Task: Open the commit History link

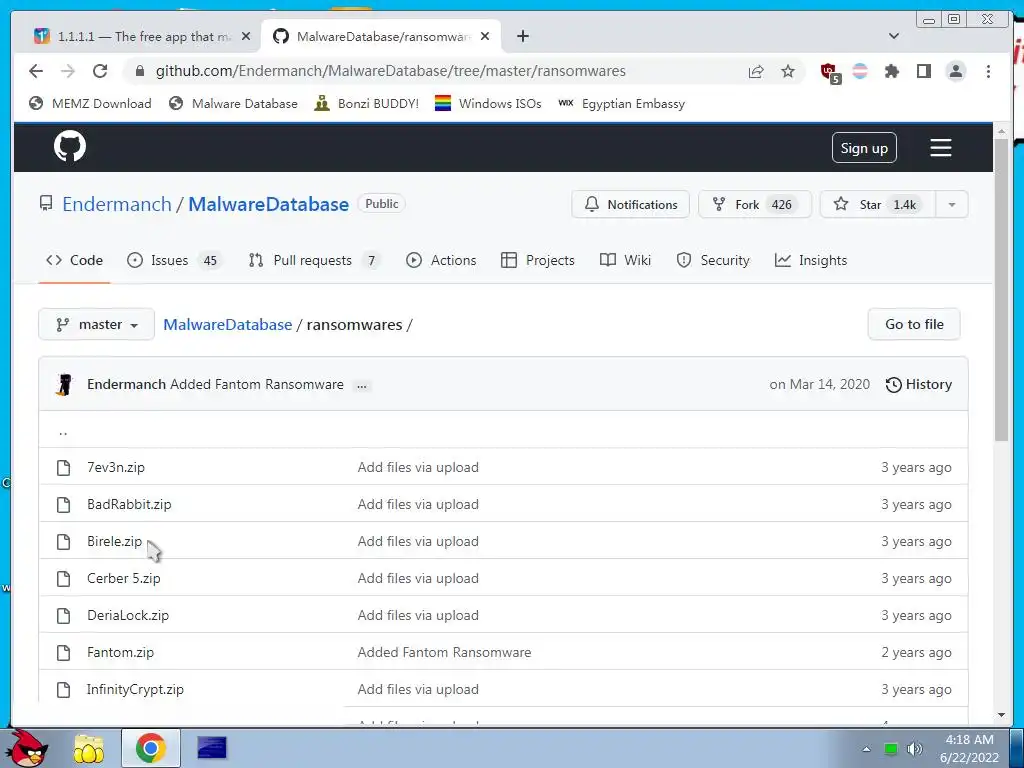Action: (918, 385)
